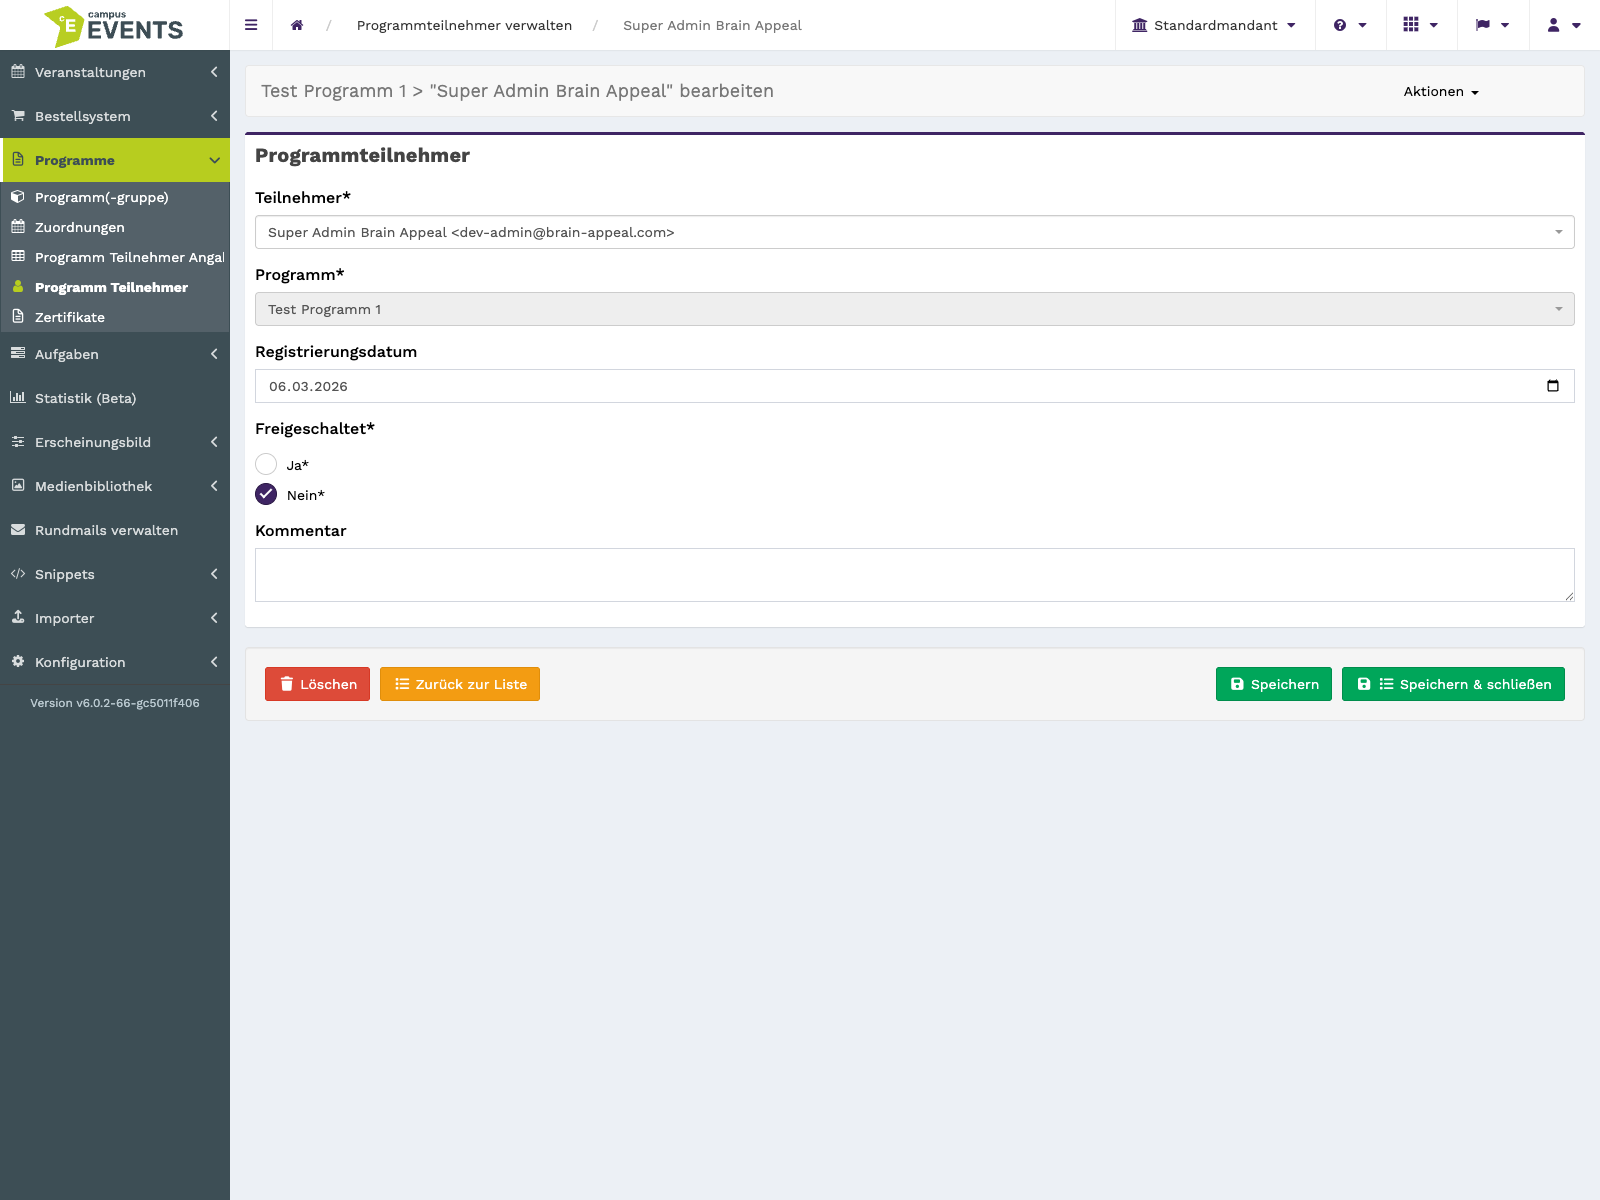1600x1200 pixels.
Task: Click Speichern & schließen button
Action: pos(1453,684)
